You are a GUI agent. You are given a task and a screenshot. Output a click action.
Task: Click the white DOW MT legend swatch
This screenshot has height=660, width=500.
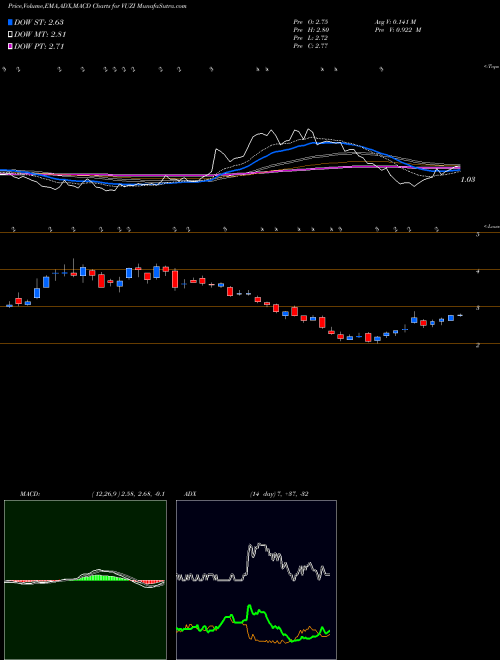click(x=10, y=35)
